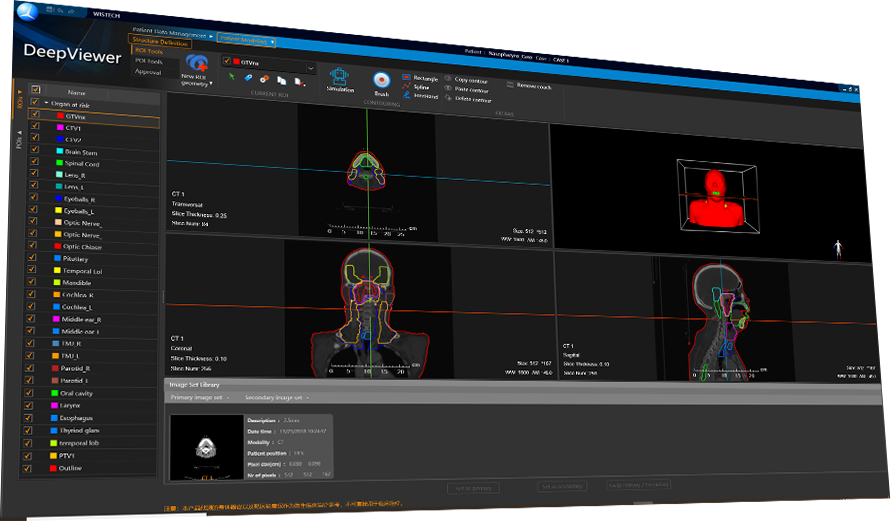Click the magenta CTV1 color swatch
The image size is (891, 521).
tap(60, 127)
